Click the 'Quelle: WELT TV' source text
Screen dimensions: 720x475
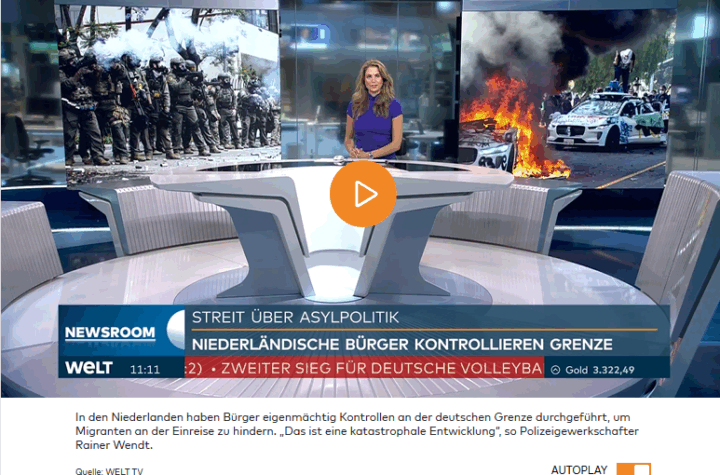[x=109, y=471]
